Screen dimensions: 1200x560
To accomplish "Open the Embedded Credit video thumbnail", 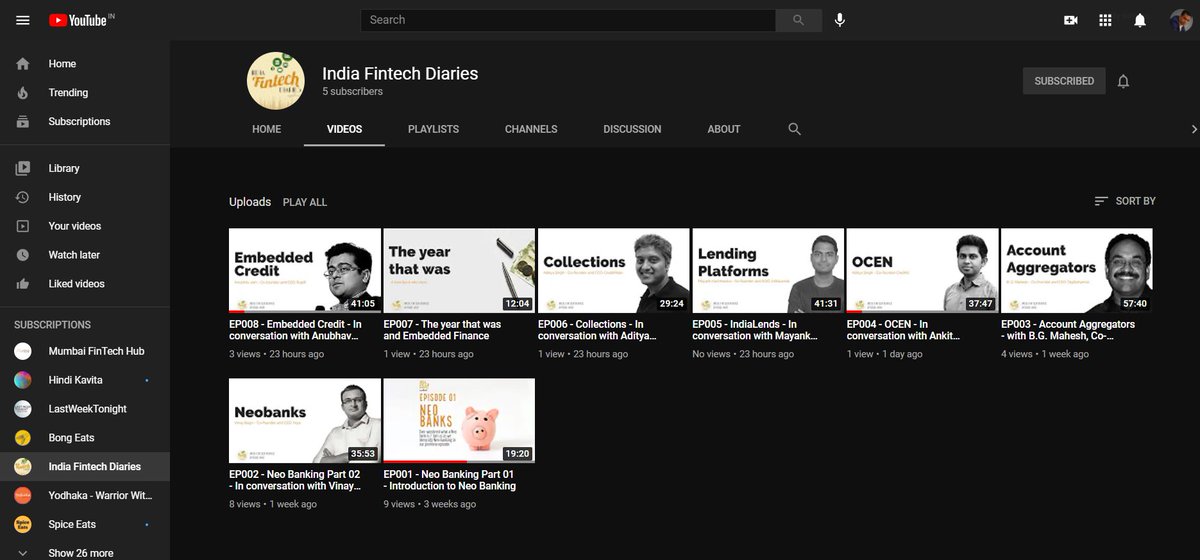I will coord(305,271).
